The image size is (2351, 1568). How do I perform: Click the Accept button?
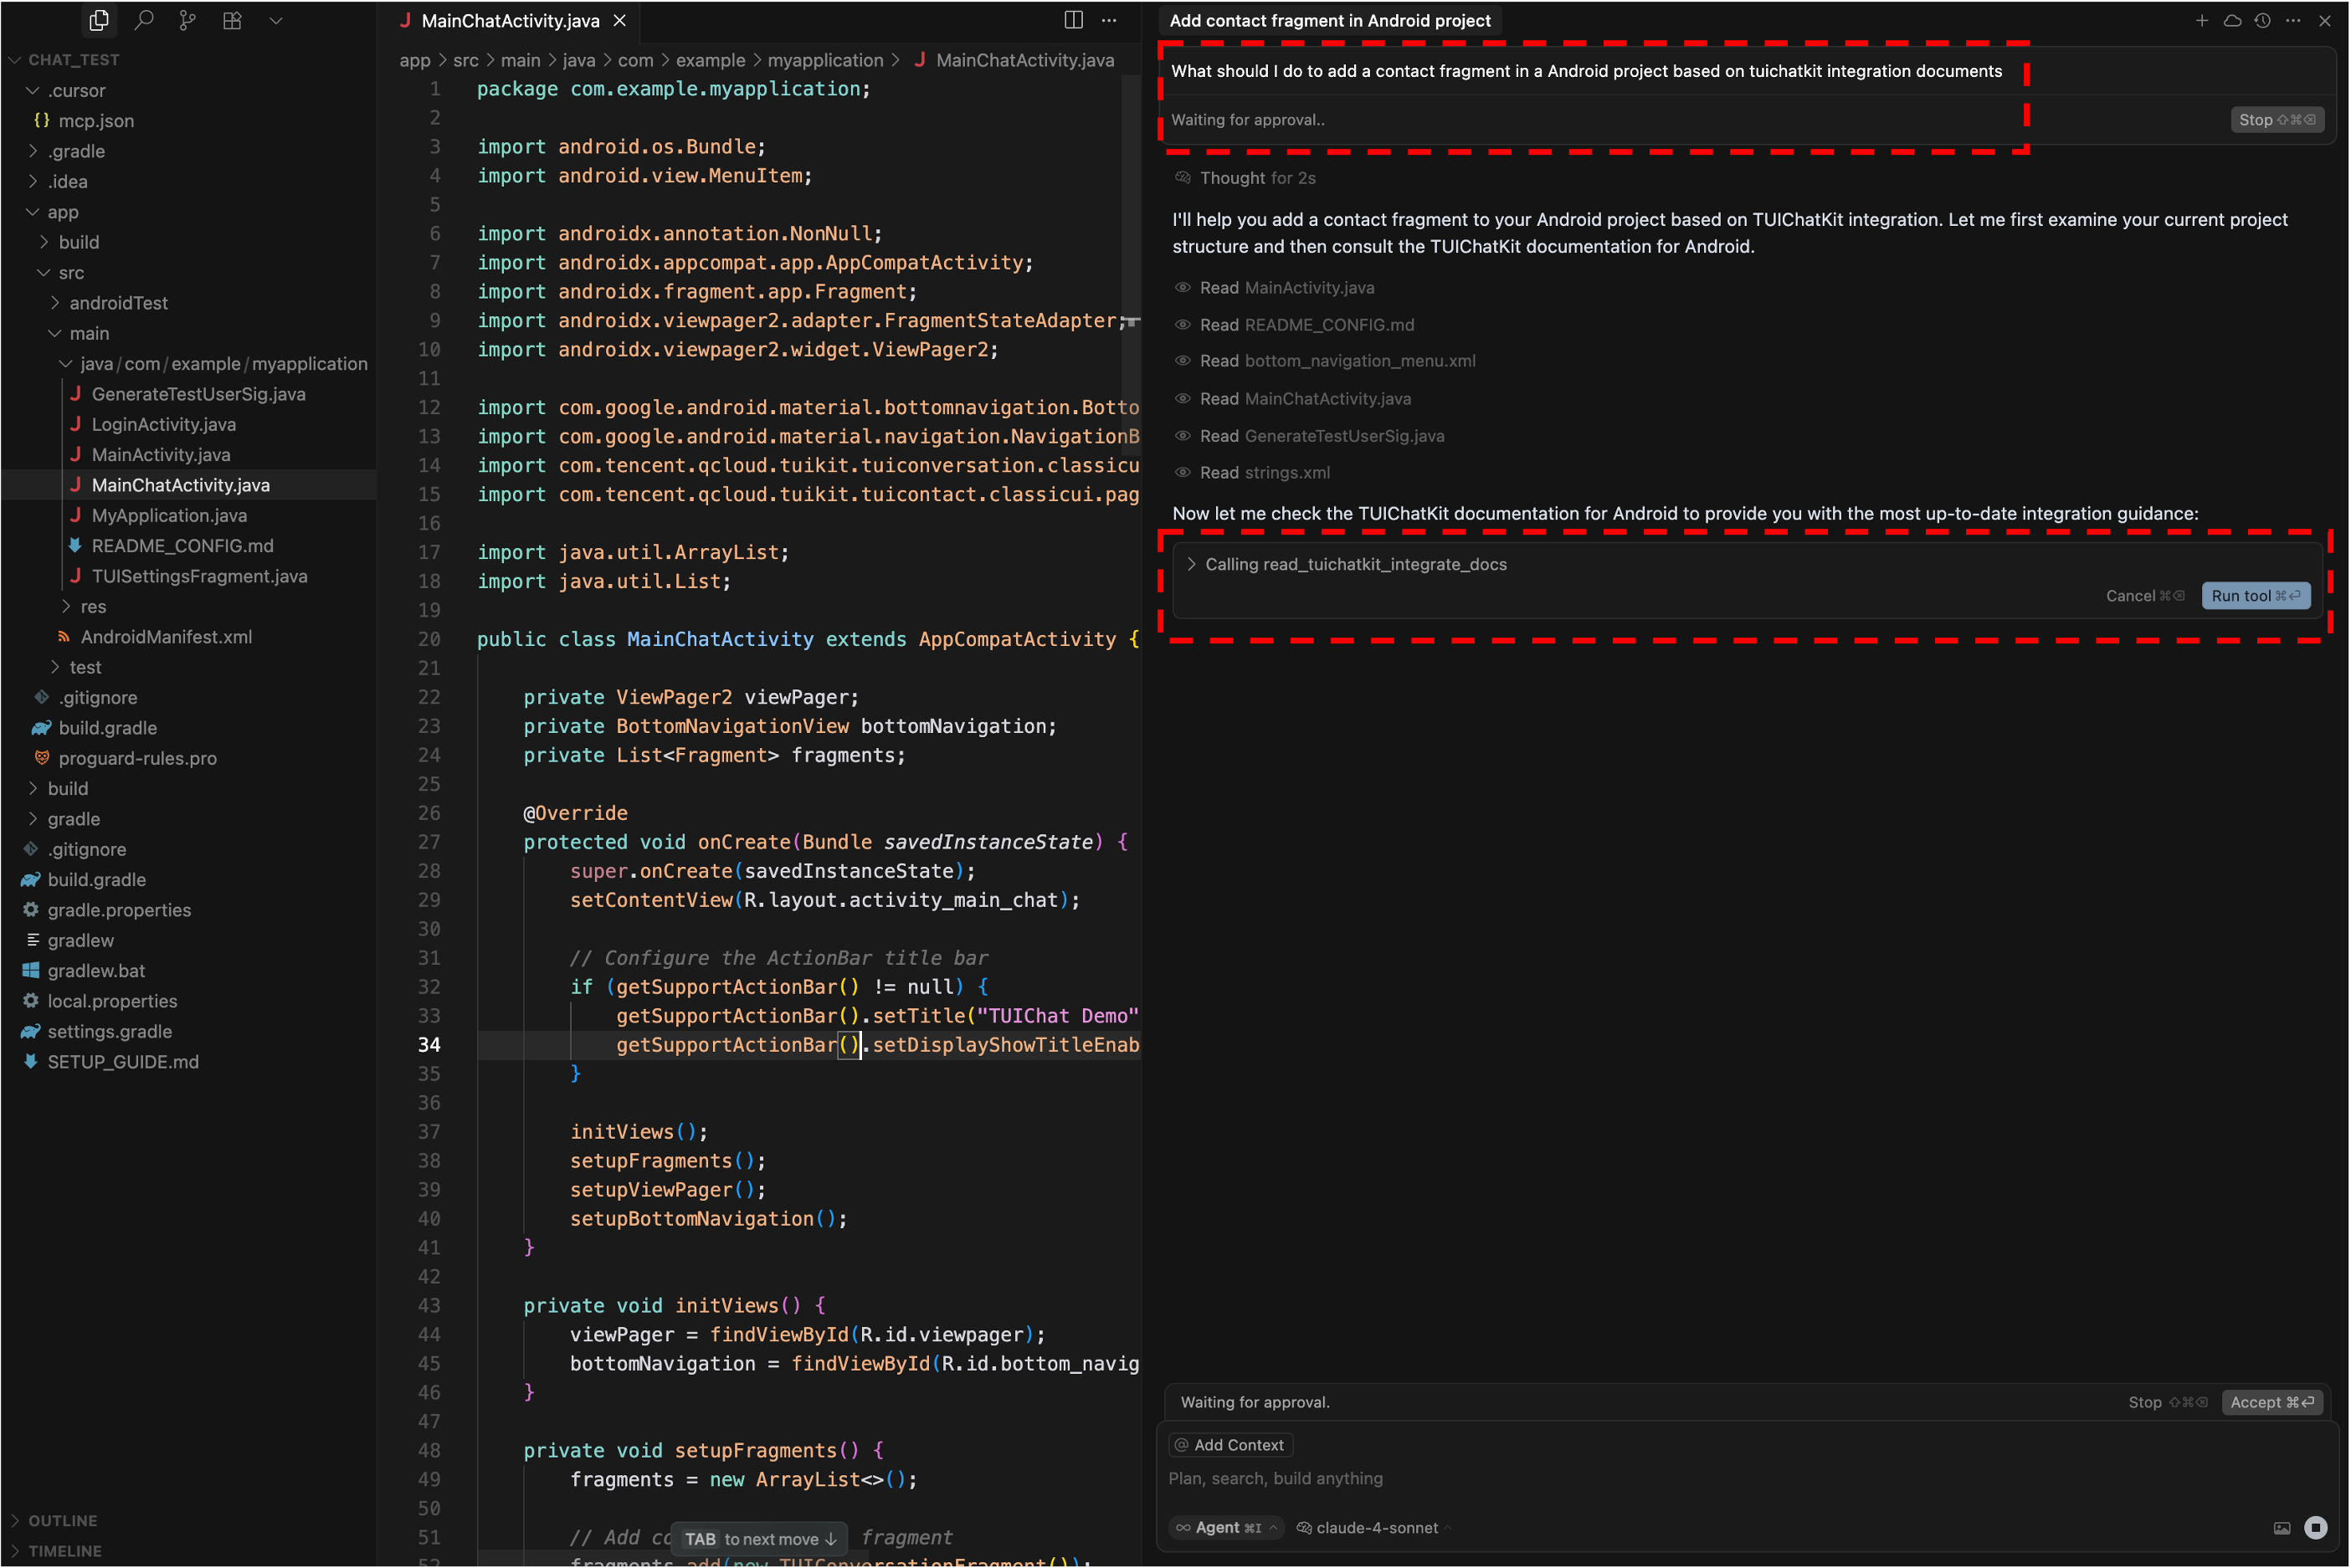2271,1402
